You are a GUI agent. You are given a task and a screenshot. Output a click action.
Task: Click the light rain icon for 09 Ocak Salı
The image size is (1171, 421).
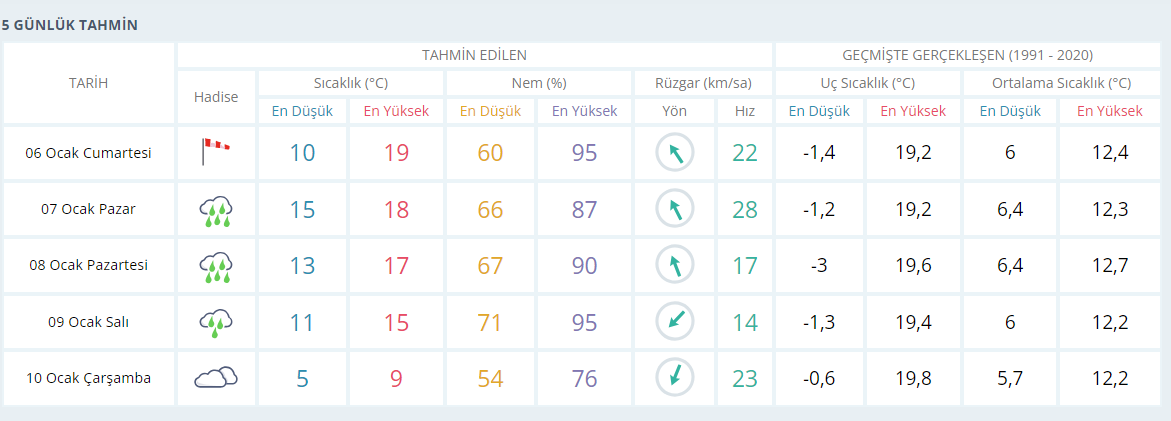point(216,322)
